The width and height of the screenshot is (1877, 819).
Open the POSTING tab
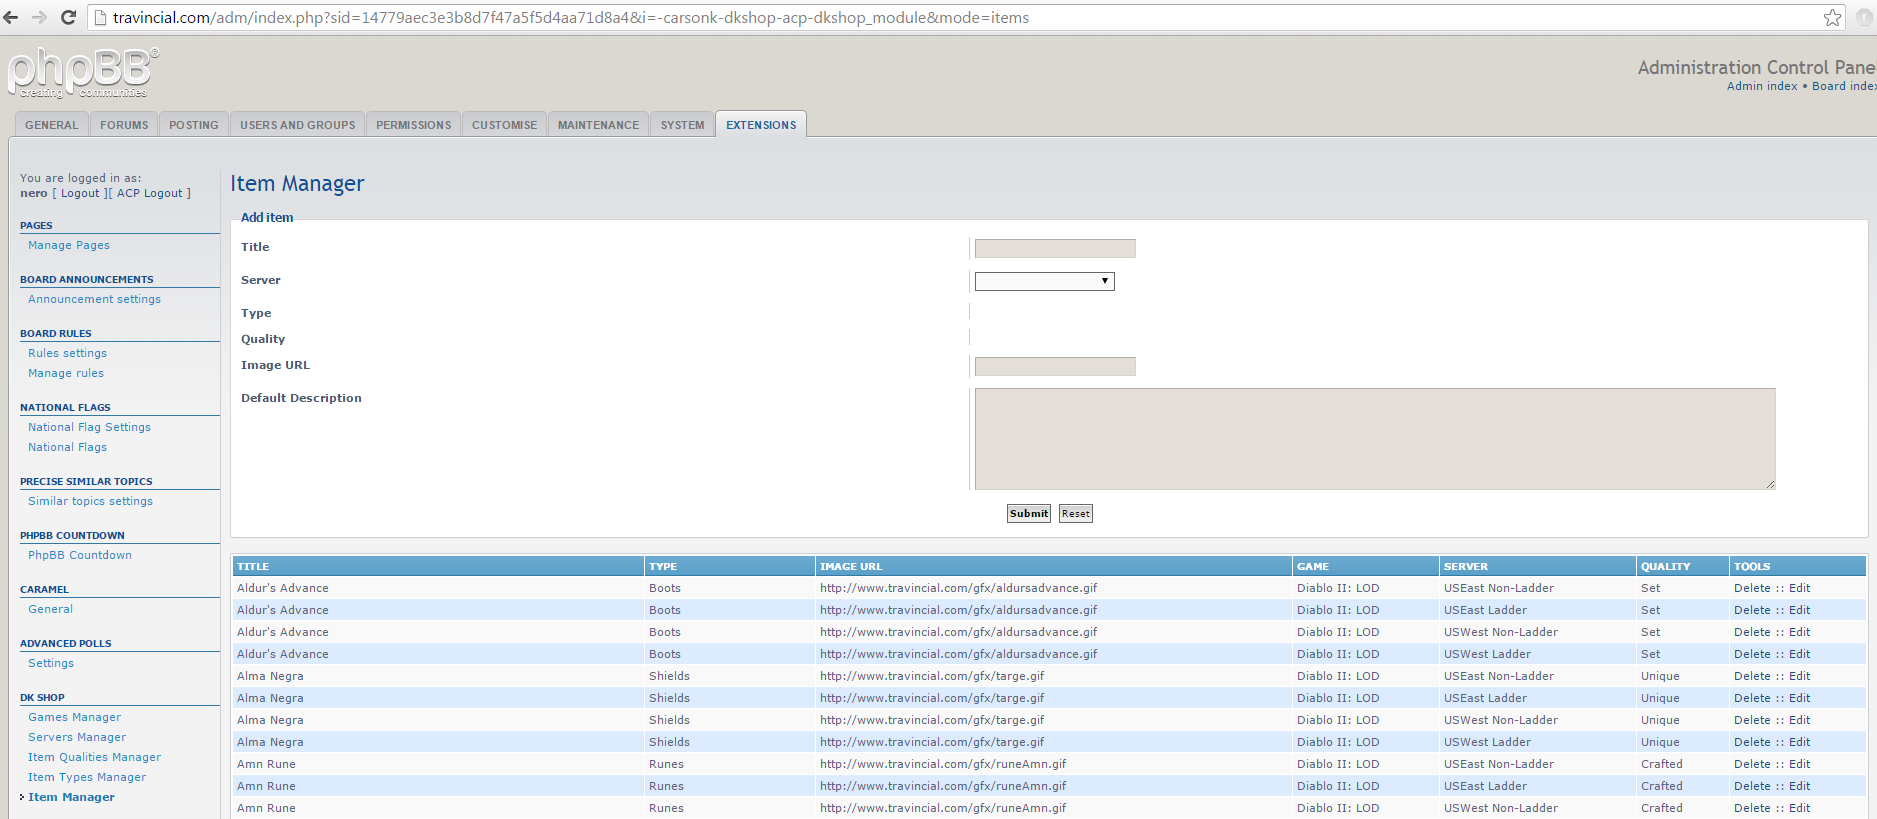[194, 125]
